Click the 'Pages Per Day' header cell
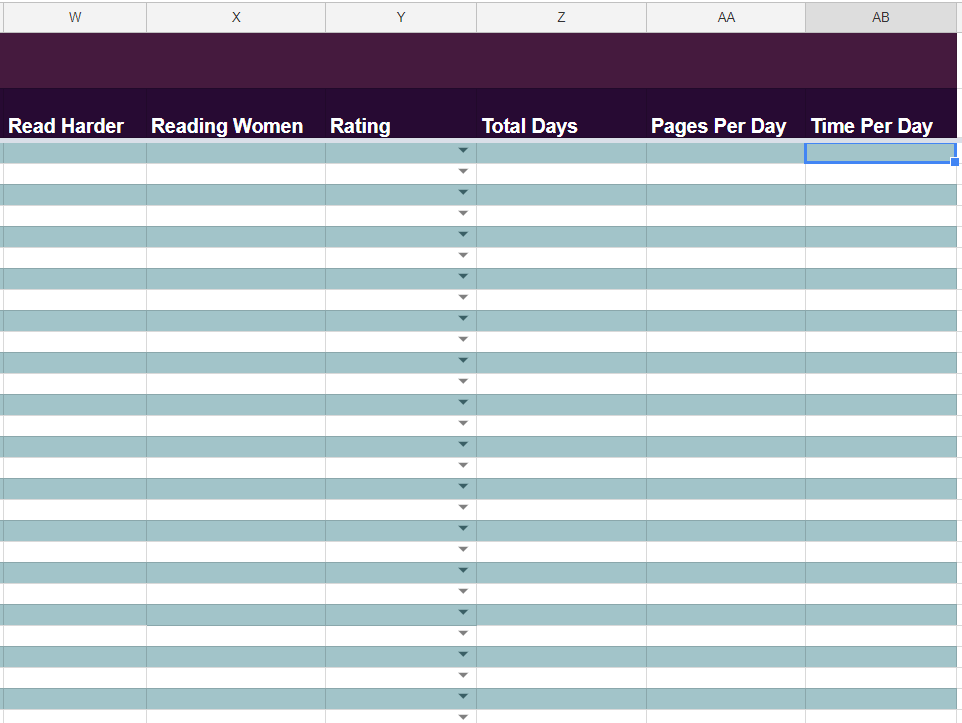962x723 pixels. tap(726, 114)
